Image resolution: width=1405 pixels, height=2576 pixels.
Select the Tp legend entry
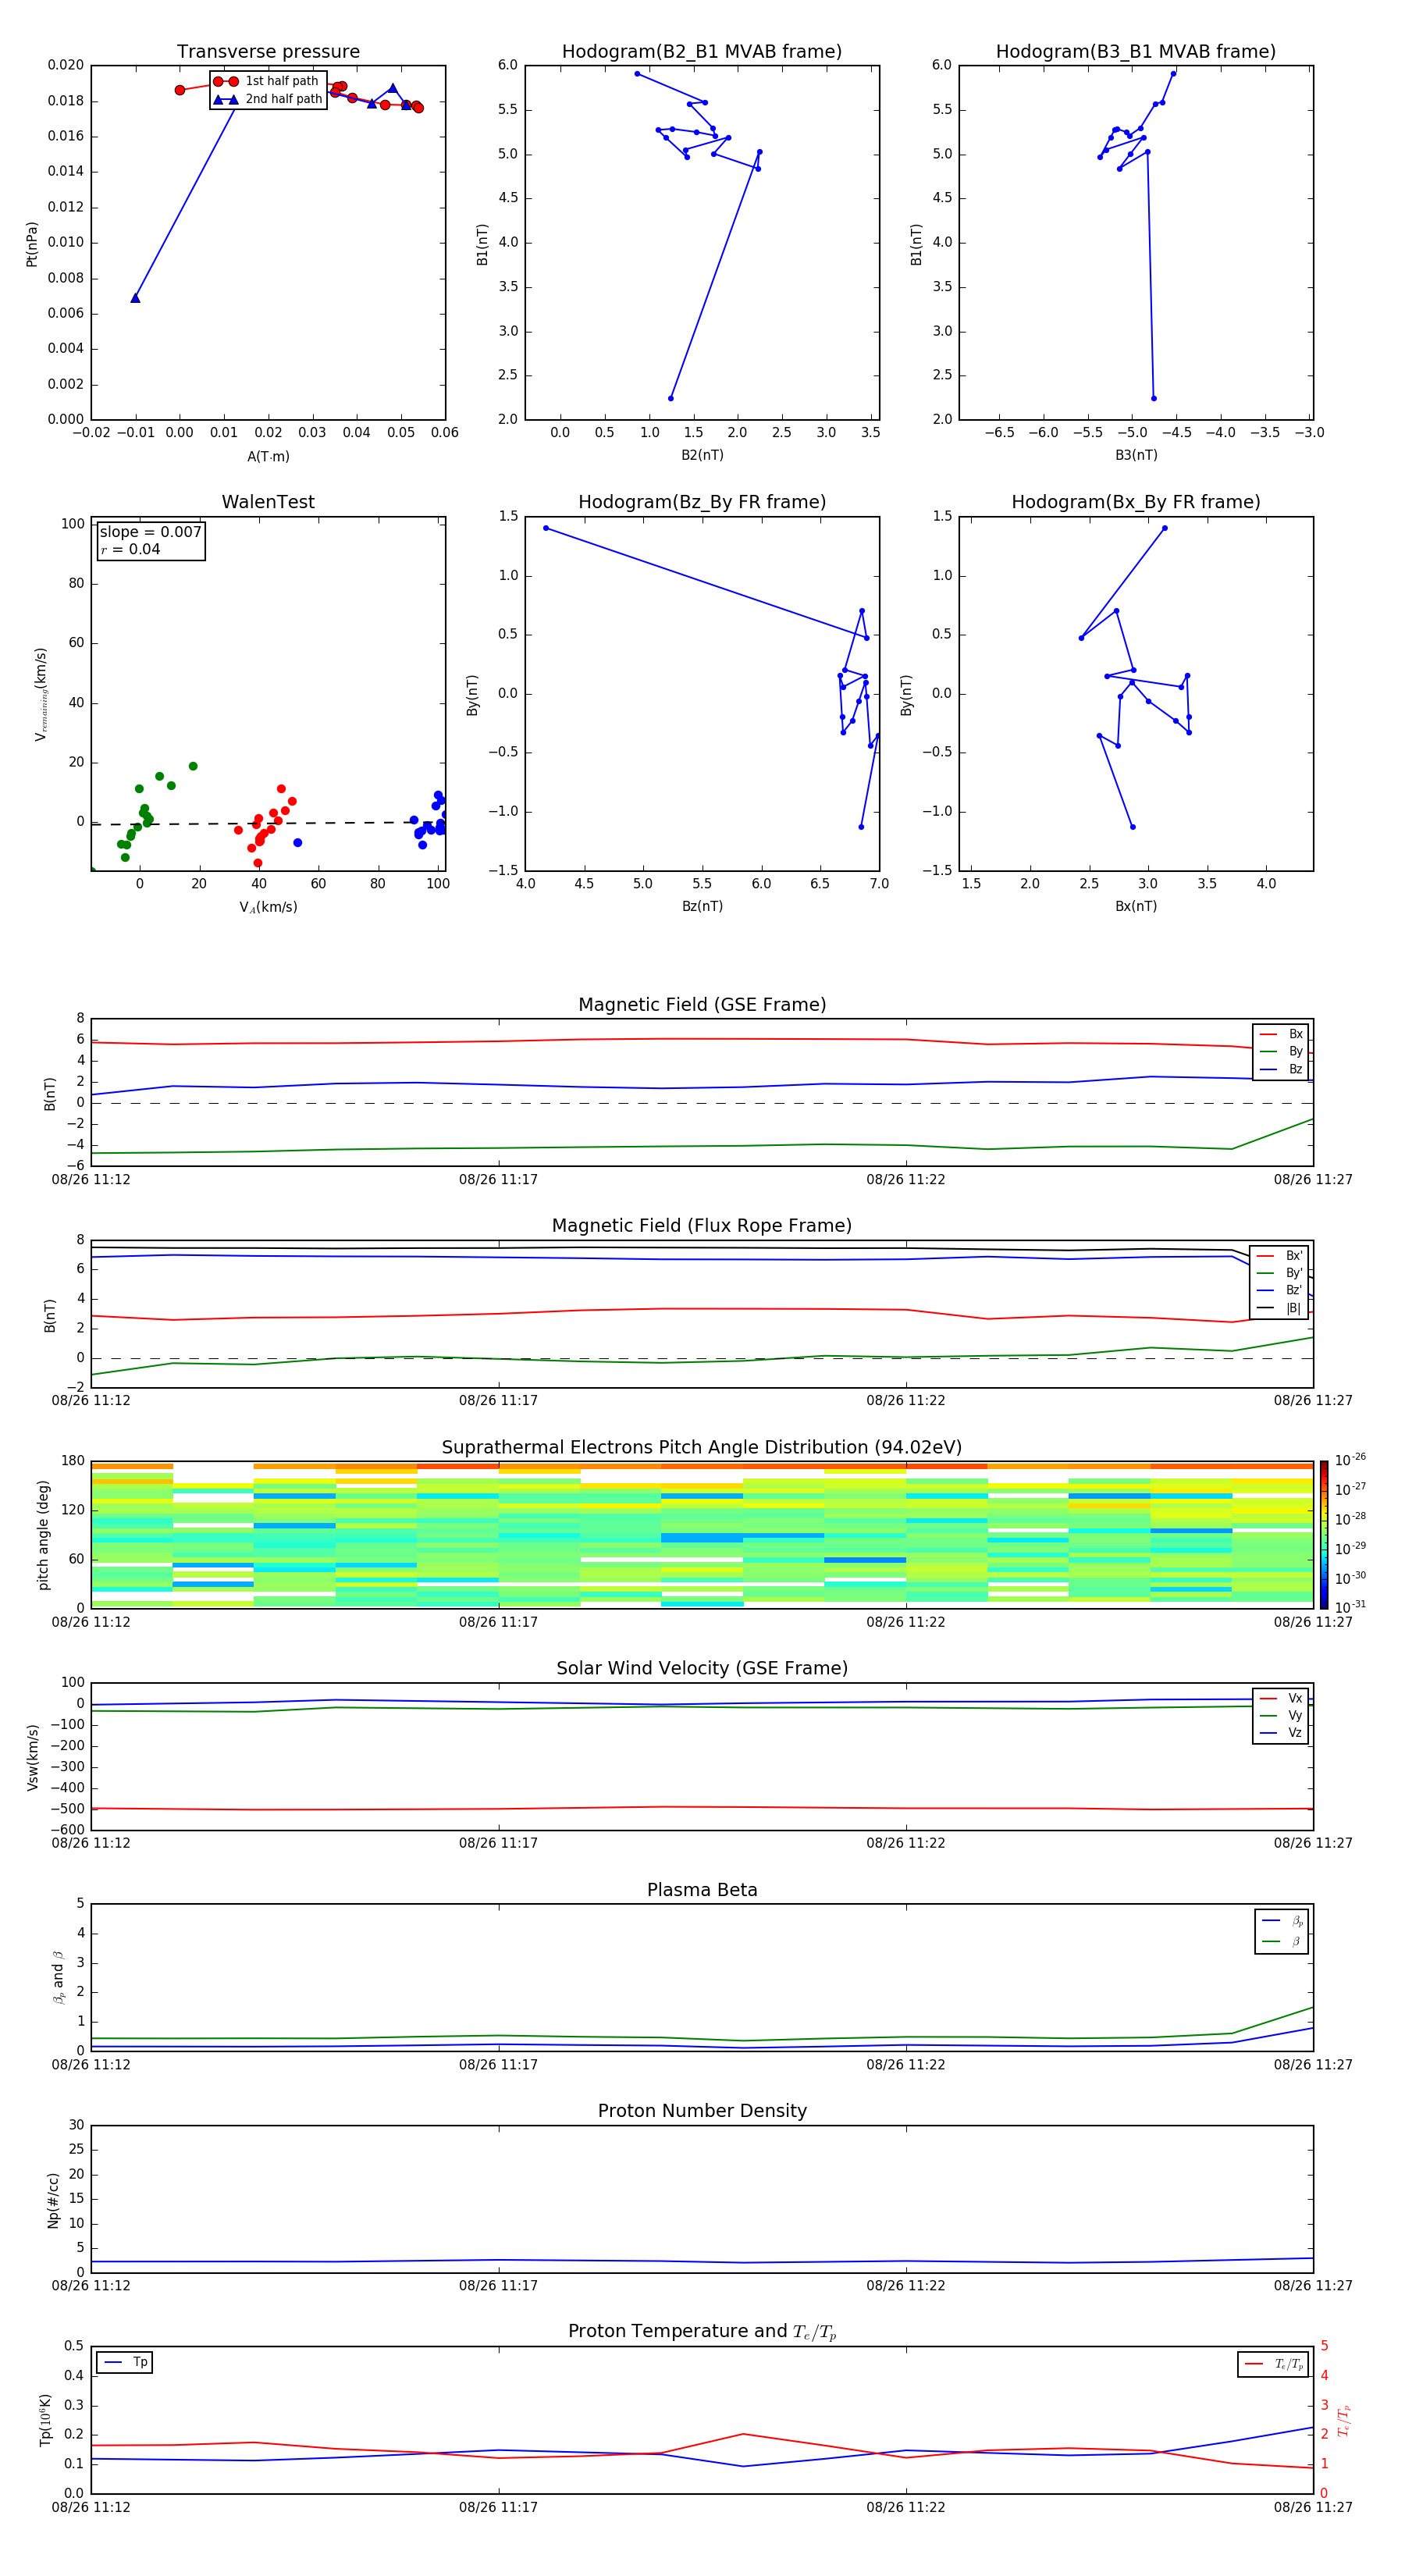(125, 2363)
